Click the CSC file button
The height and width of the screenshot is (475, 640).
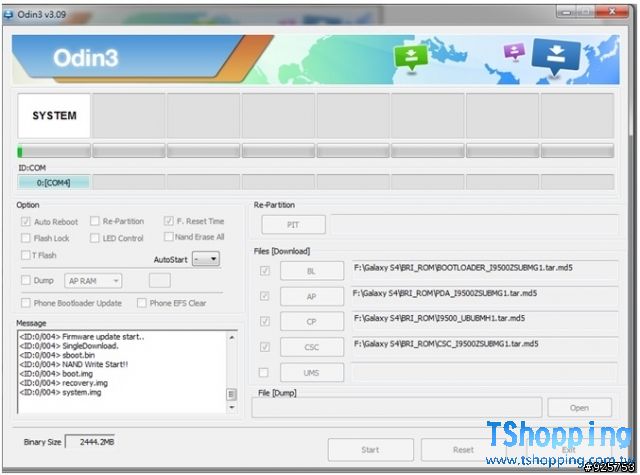click(312, 347)
